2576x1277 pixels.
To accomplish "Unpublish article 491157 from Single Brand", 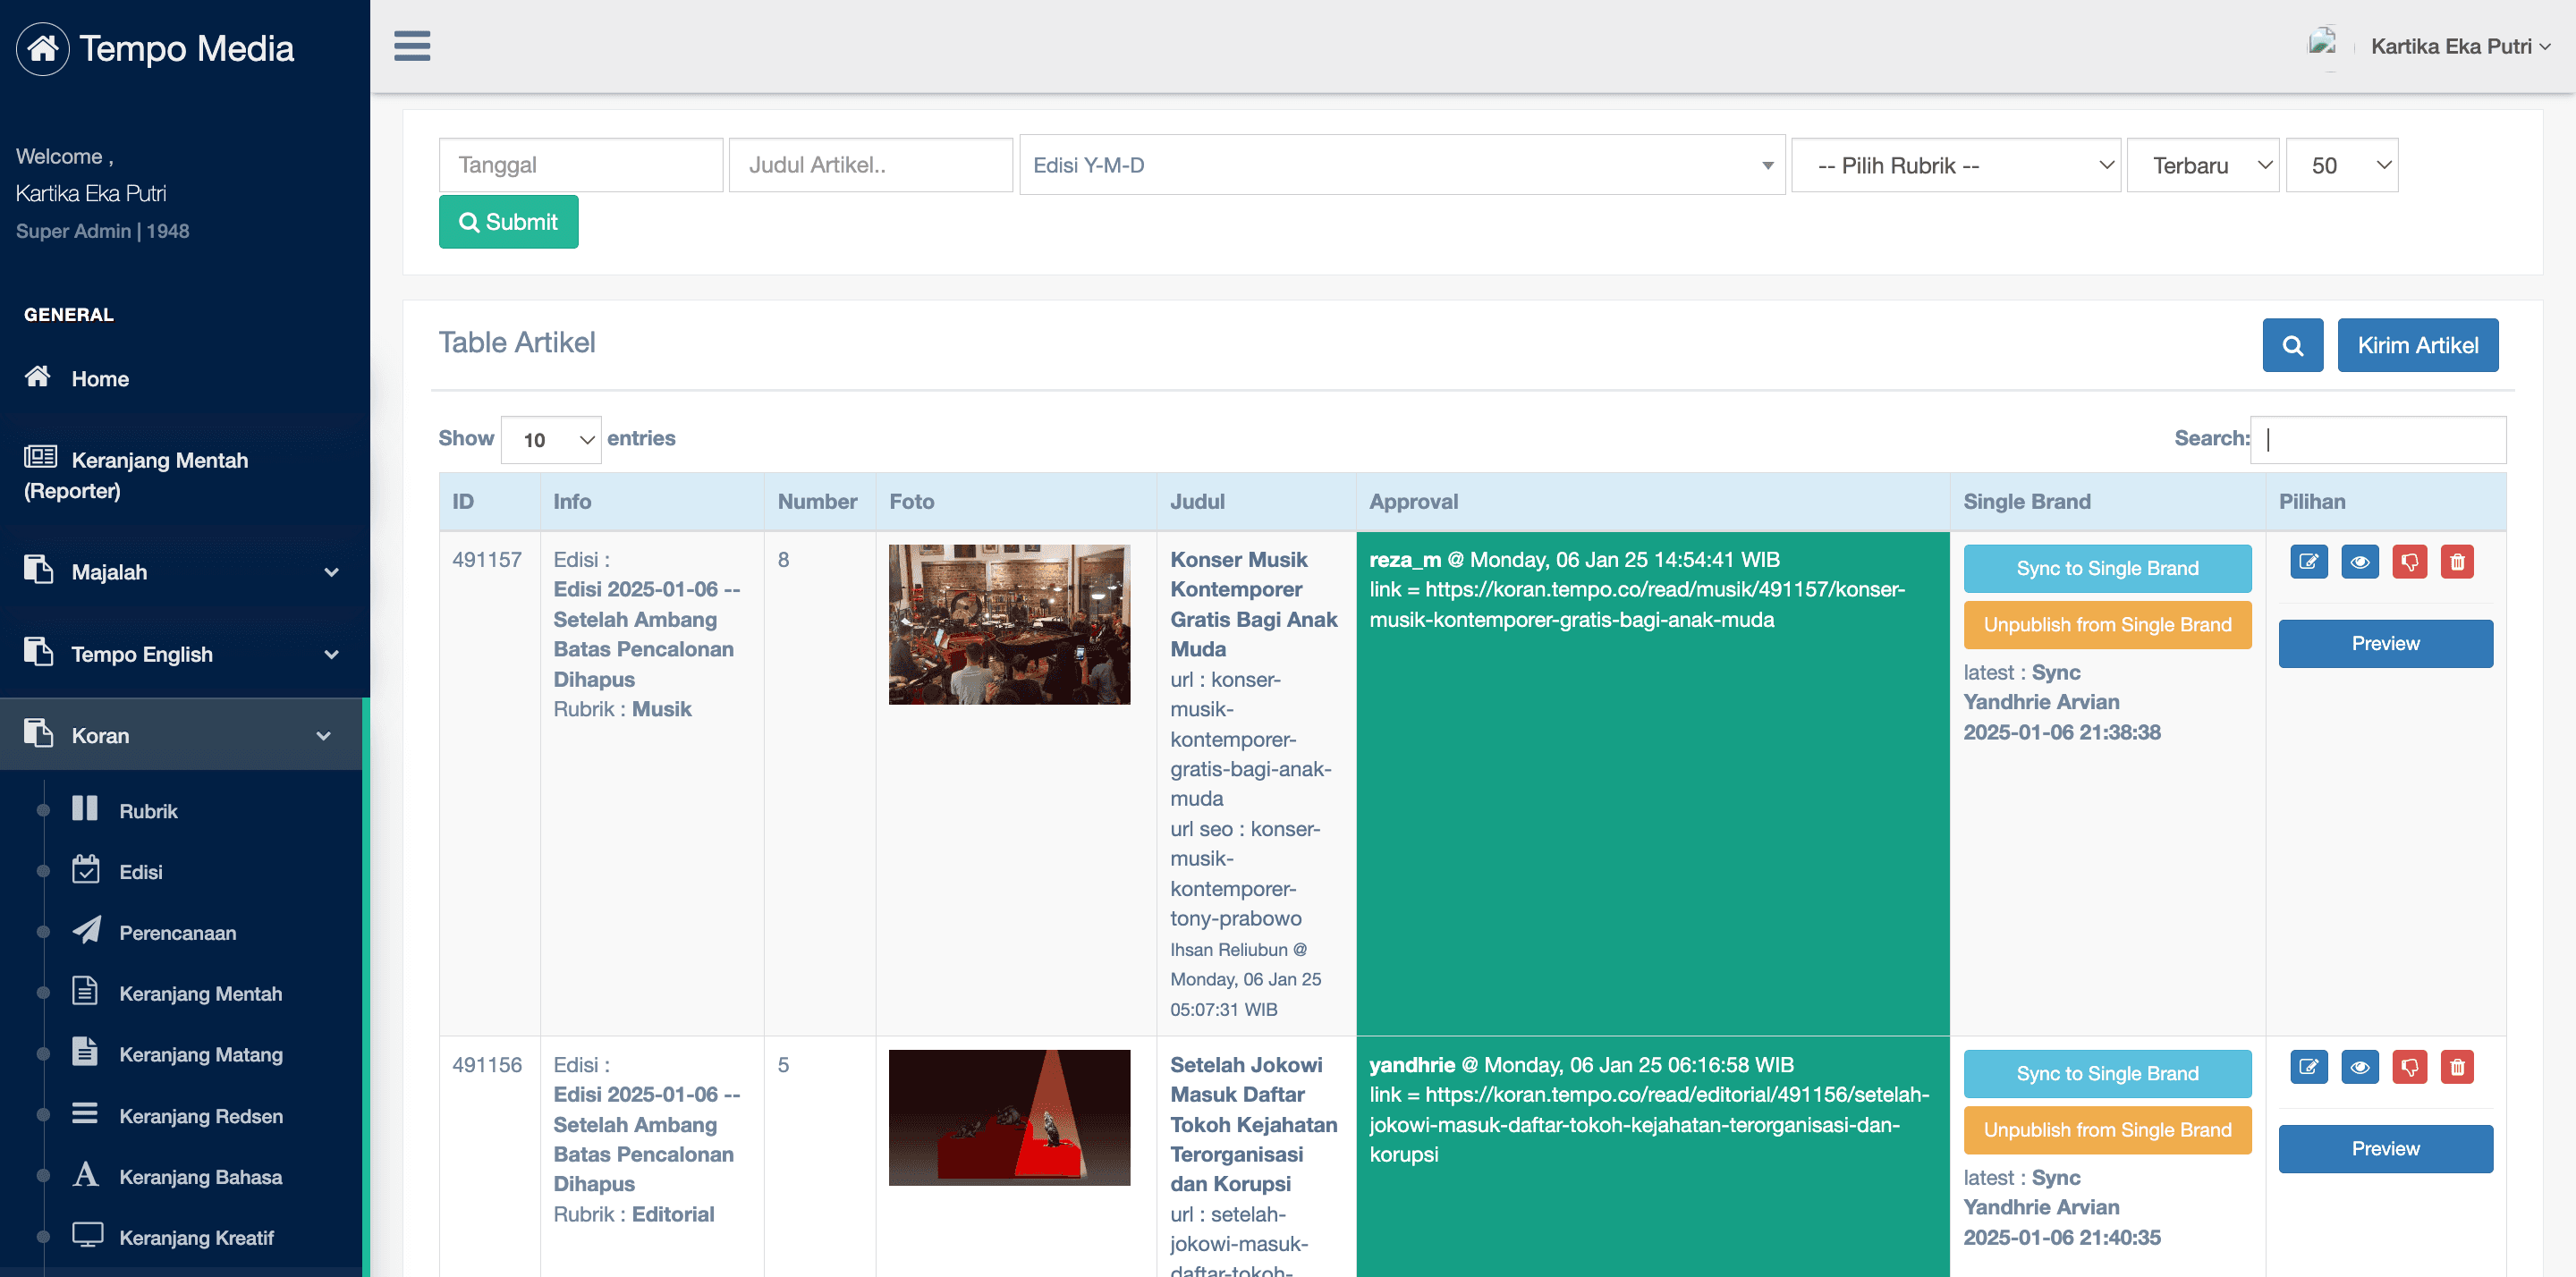I will [2108, 625].
